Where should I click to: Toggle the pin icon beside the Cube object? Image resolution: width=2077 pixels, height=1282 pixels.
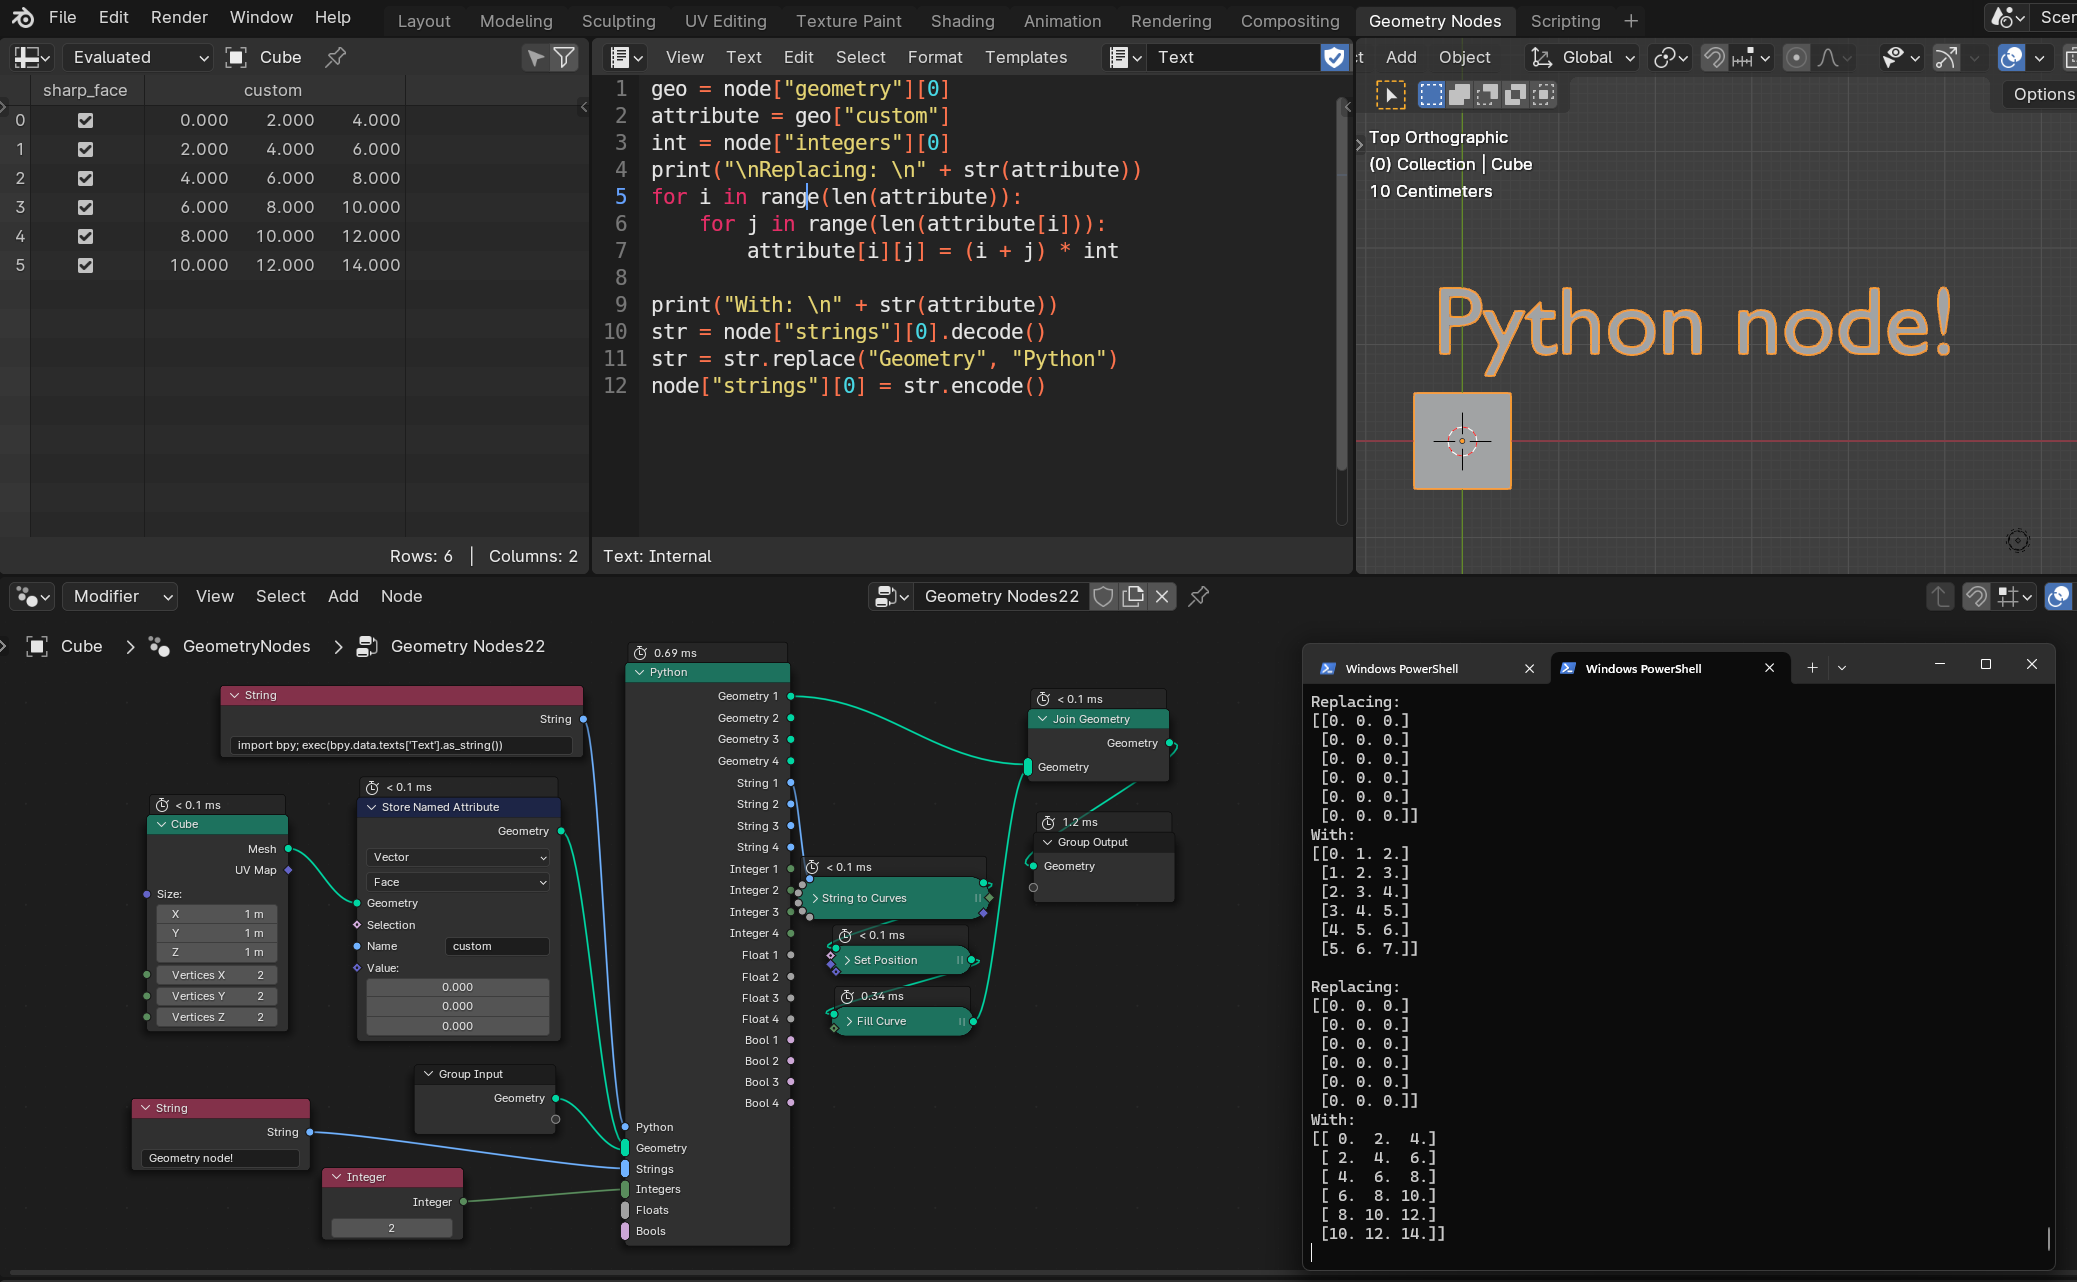pyautogui.click(x=336, y=57)
